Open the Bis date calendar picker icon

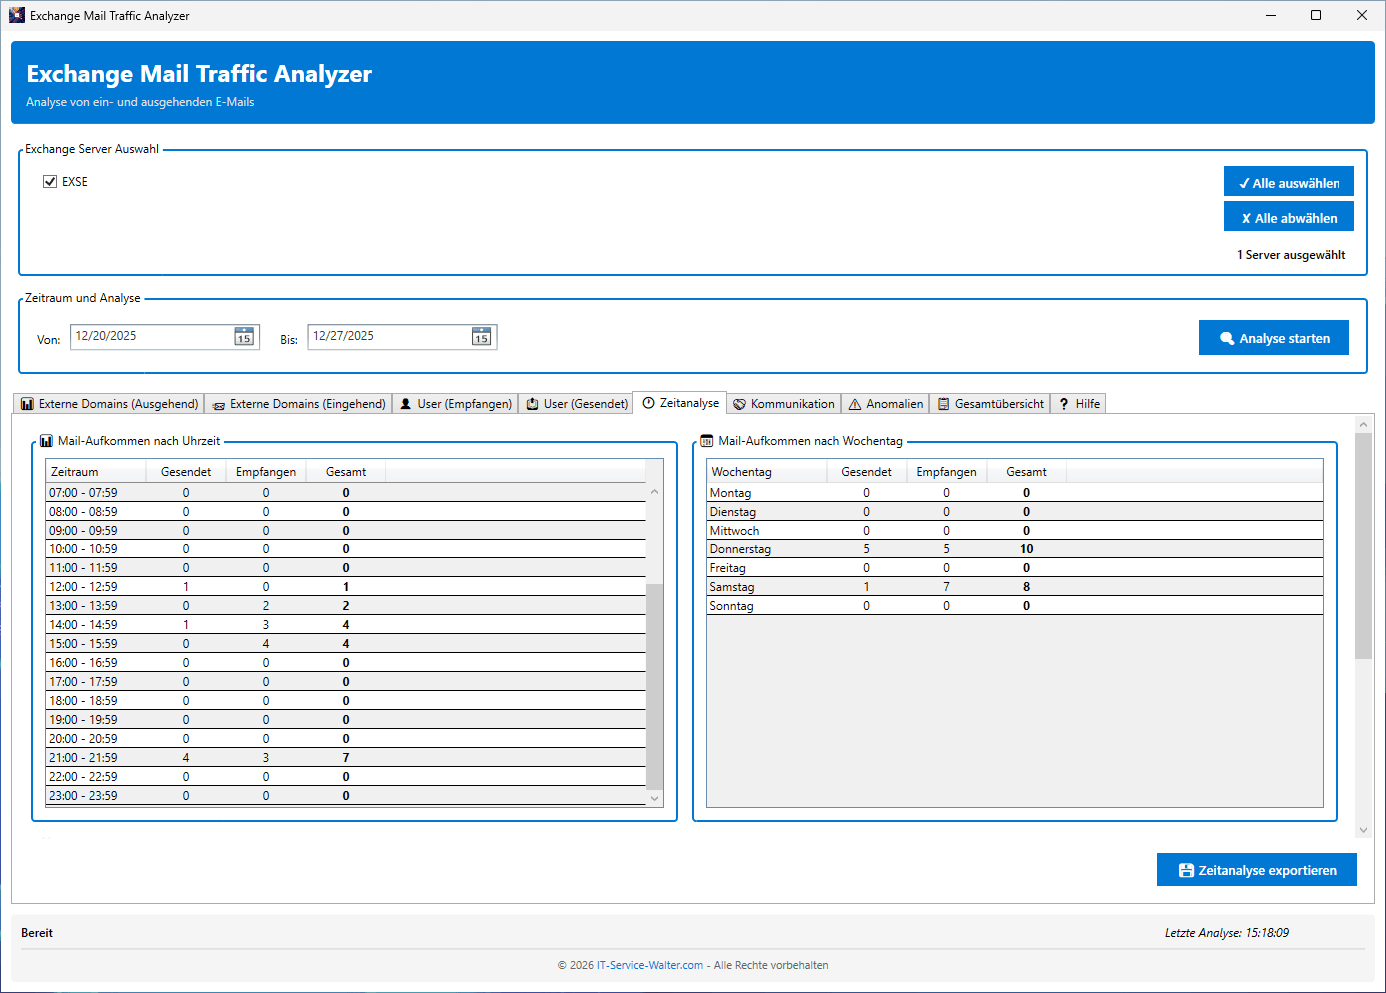(481, 337)
